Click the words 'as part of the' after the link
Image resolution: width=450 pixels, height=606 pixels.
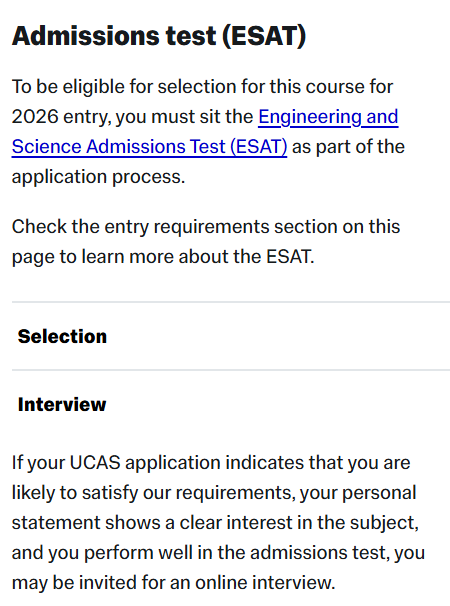click(x=348, y=147)
